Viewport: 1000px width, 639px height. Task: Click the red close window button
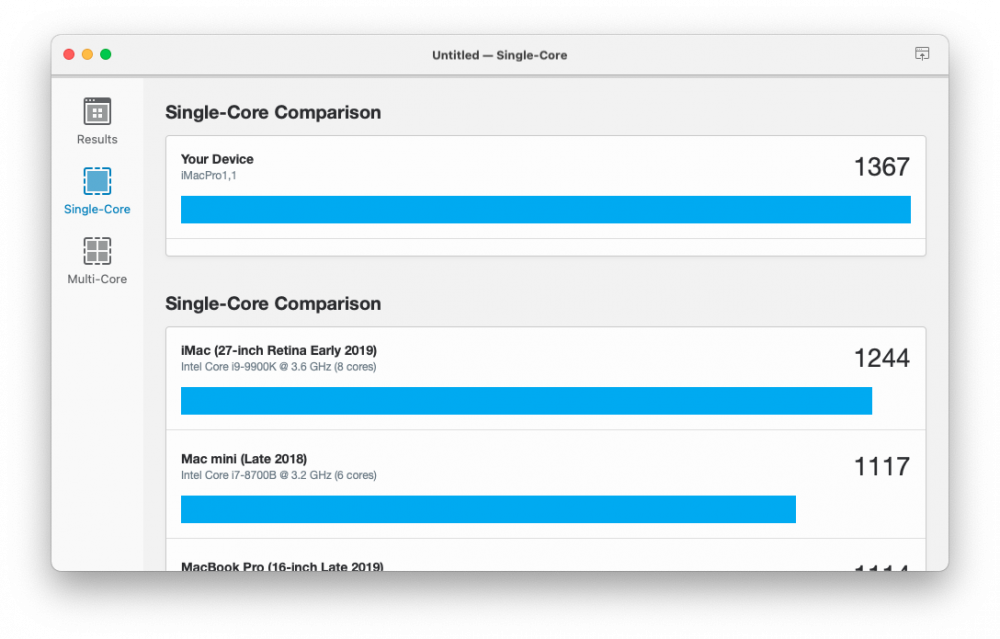pyautogui.click(x=69, y=54)
